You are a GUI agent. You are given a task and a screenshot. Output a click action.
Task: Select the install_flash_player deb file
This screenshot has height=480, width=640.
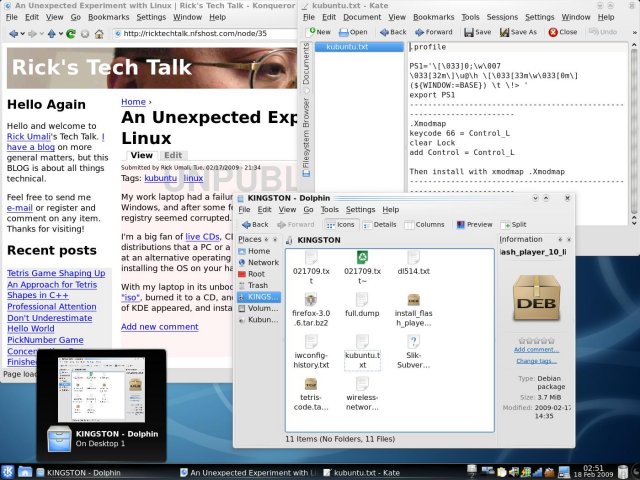tap(413, 310)
